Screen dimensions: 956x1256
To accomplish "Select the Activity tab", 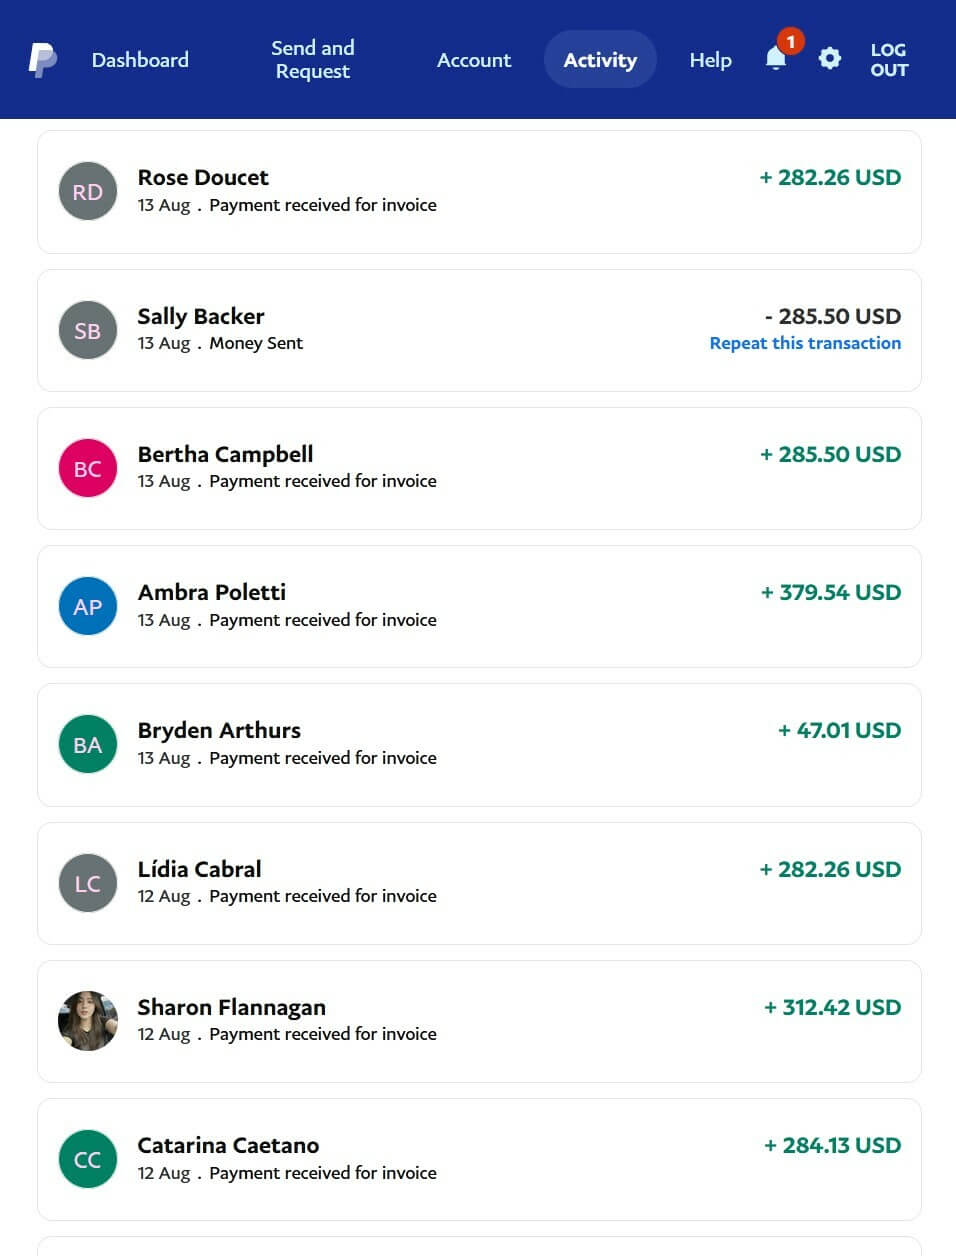I will click(600, 60).
